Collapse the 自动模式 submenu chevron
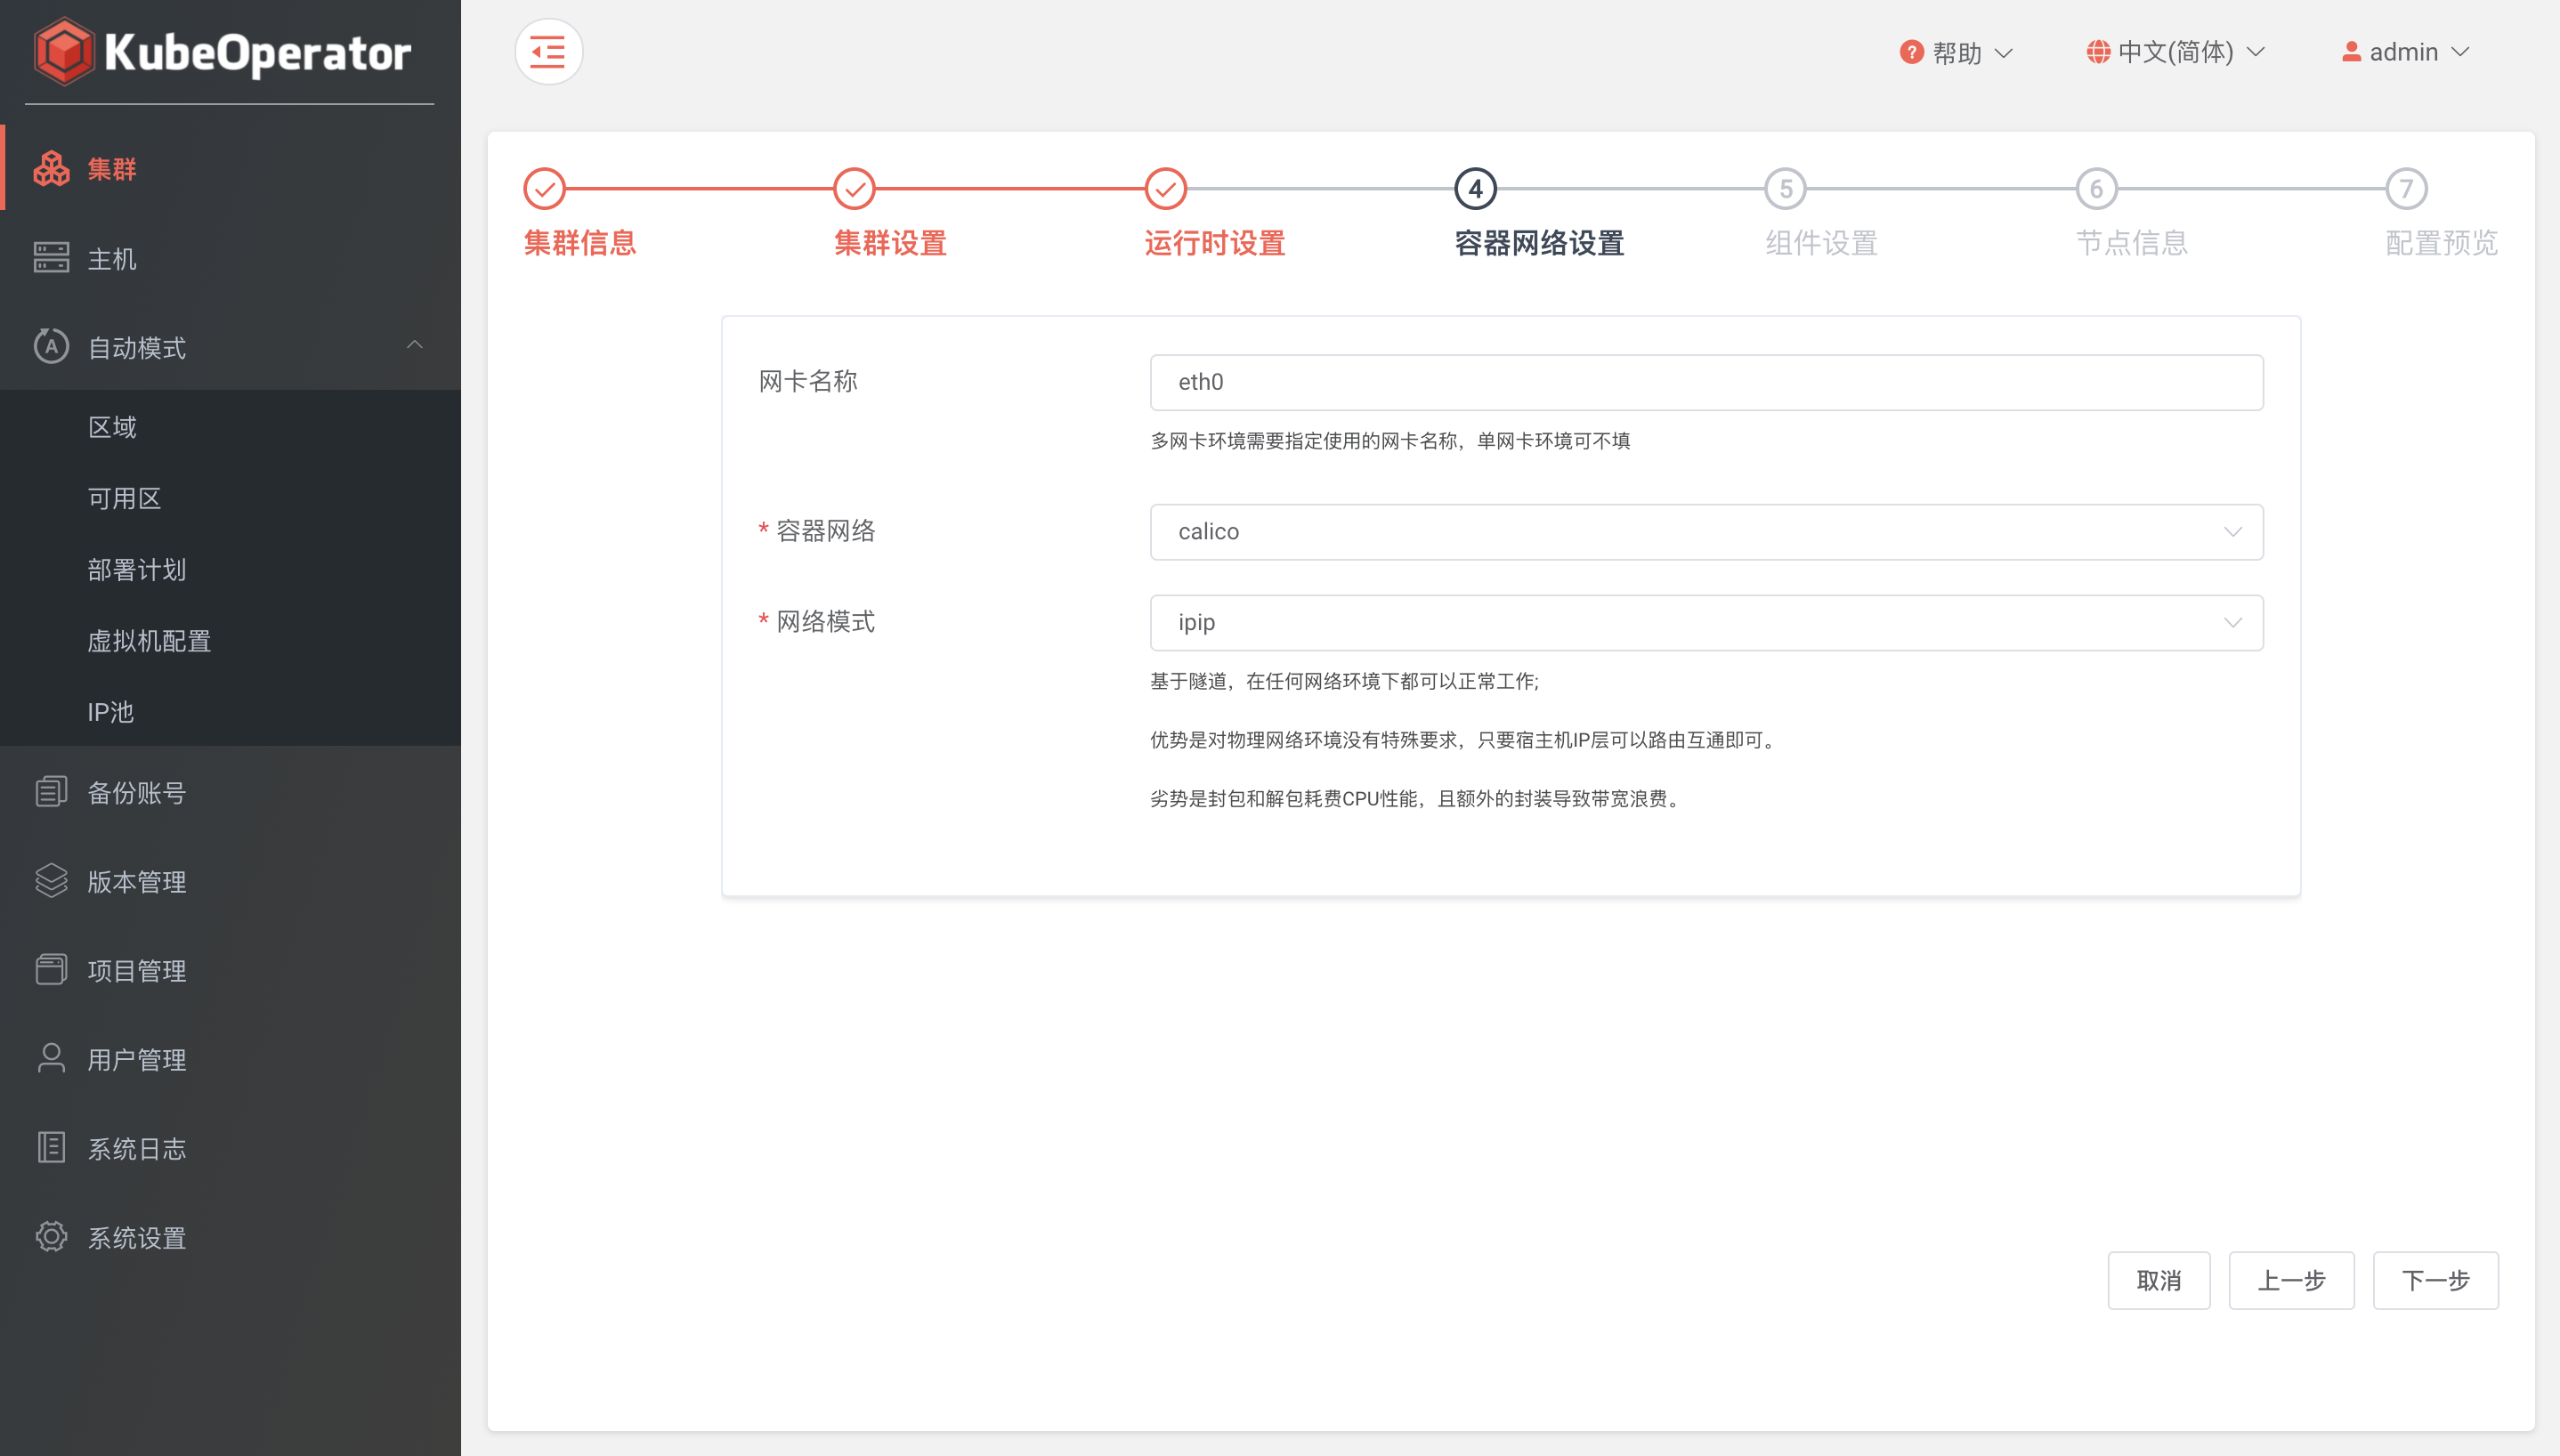Screen dimensions: 2560x1456 tap(414, 346)
